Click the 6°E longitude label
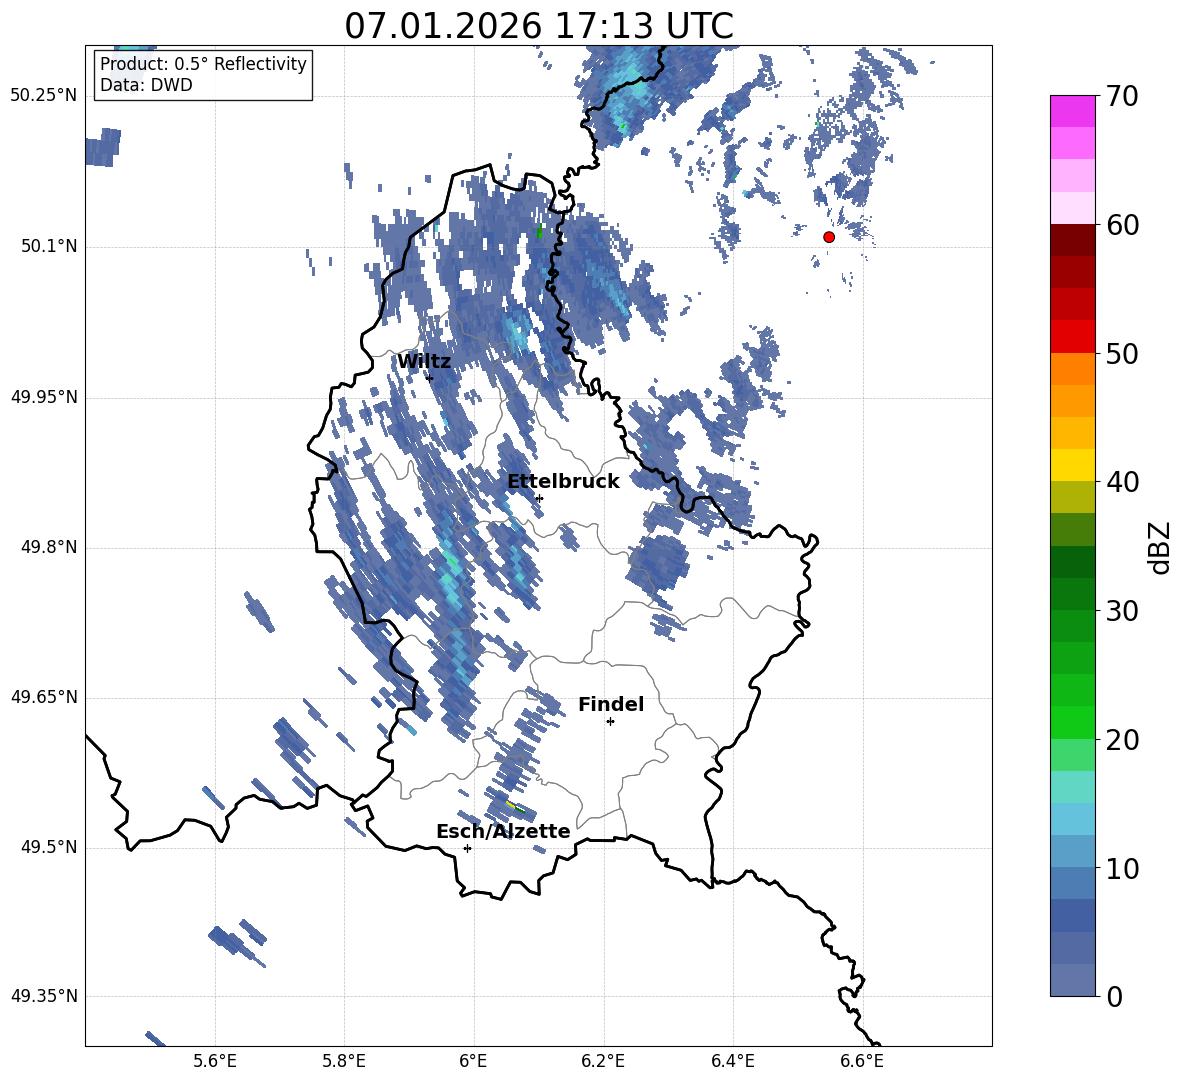Image resolution: width=1184 pixels, height=1081 pixels. pos(473,1061)
